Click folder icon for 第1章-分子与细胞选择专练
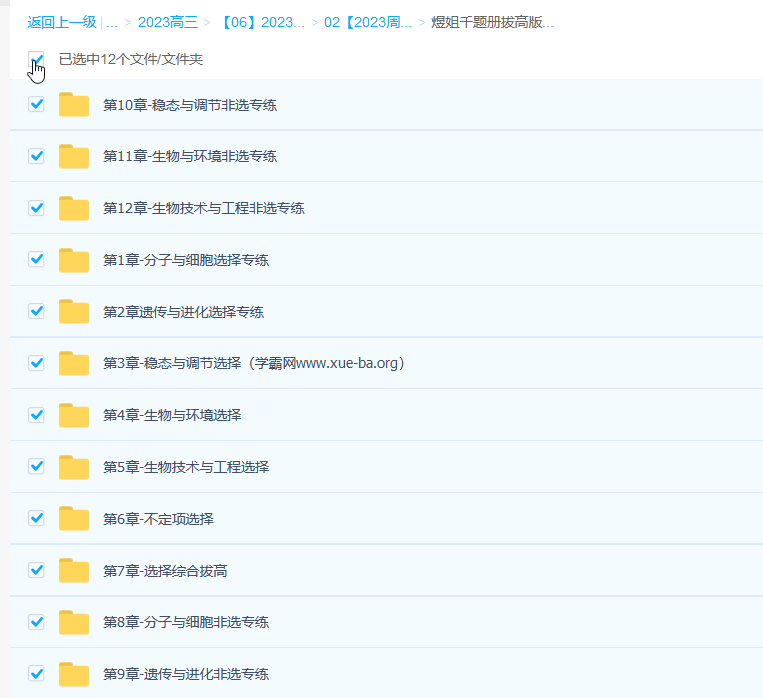This screenshot has height=698, width=763. [74, 260]
